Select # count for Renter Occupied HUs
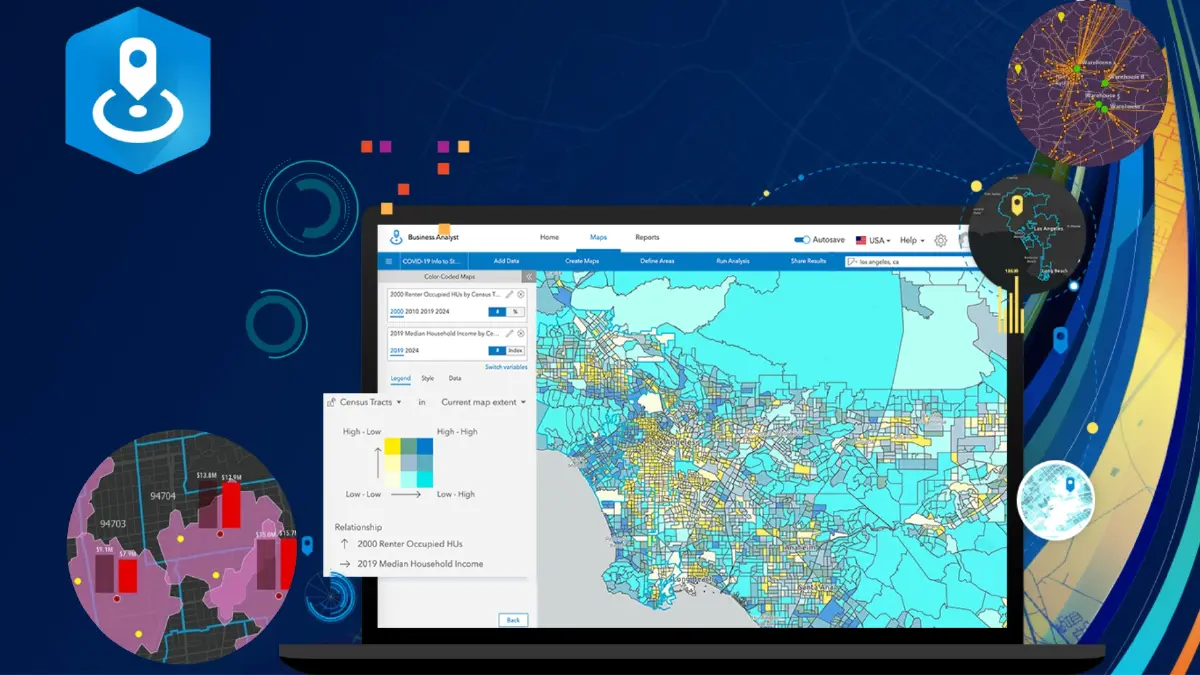Viewport: 1200px width, 675px height. [x=497, y=312]
